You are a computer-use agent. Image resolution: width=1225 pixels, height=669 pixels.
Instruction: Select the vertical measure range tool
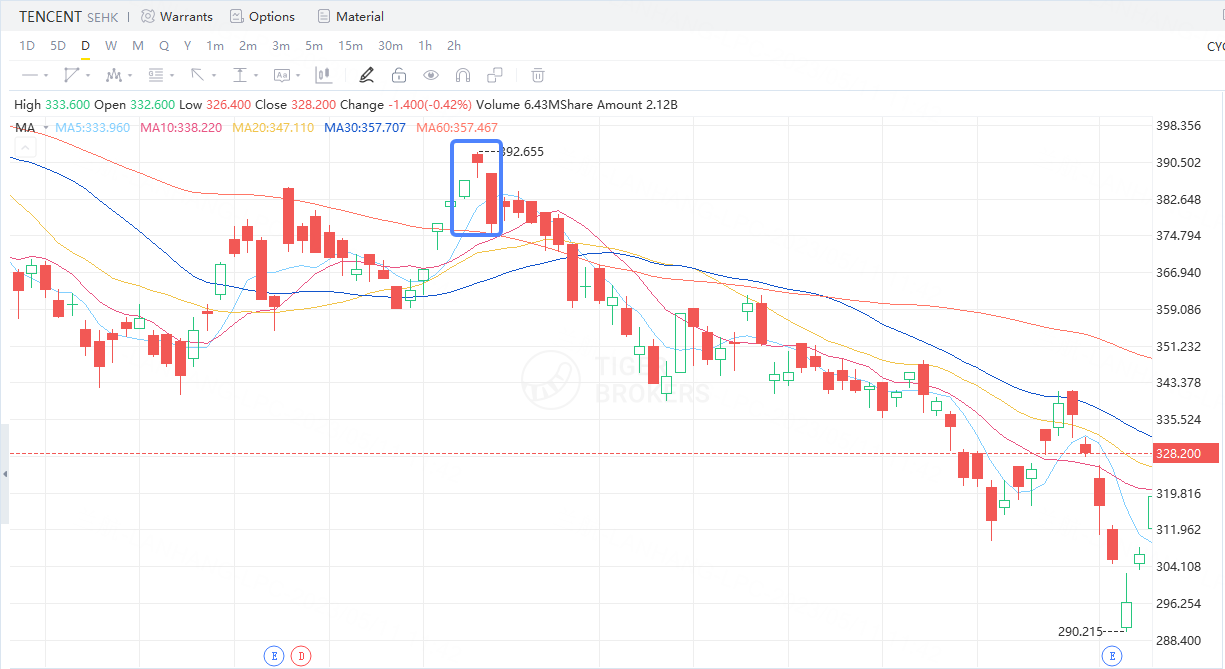pyautogui.click(x=240, y=75)
